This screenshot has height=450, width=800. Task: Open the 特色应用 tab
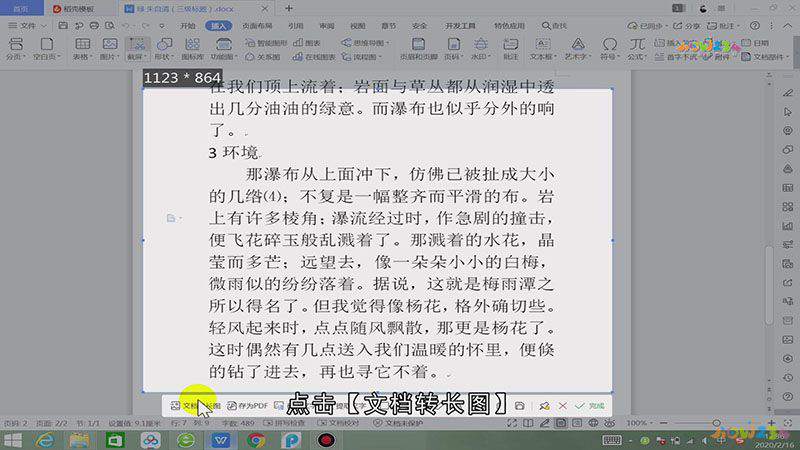509,26
